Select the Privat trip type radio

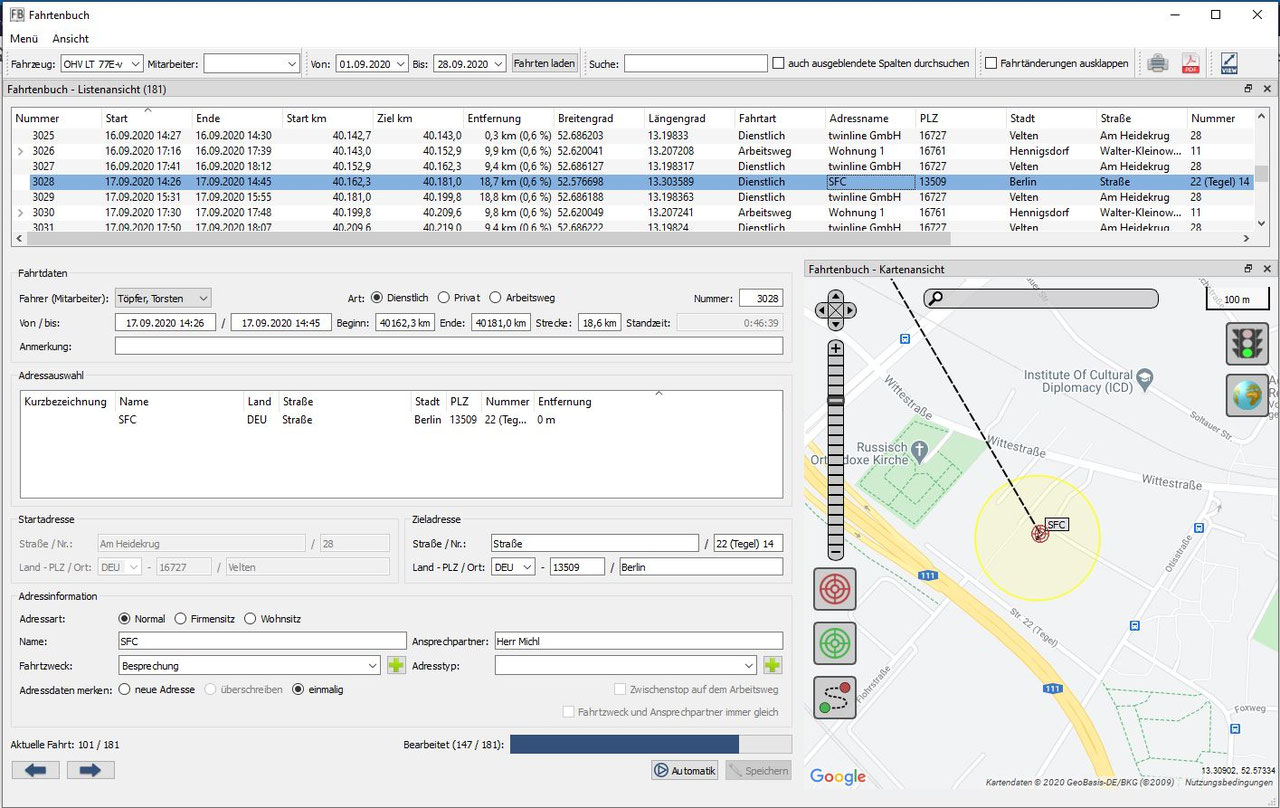tap(444, 297)
